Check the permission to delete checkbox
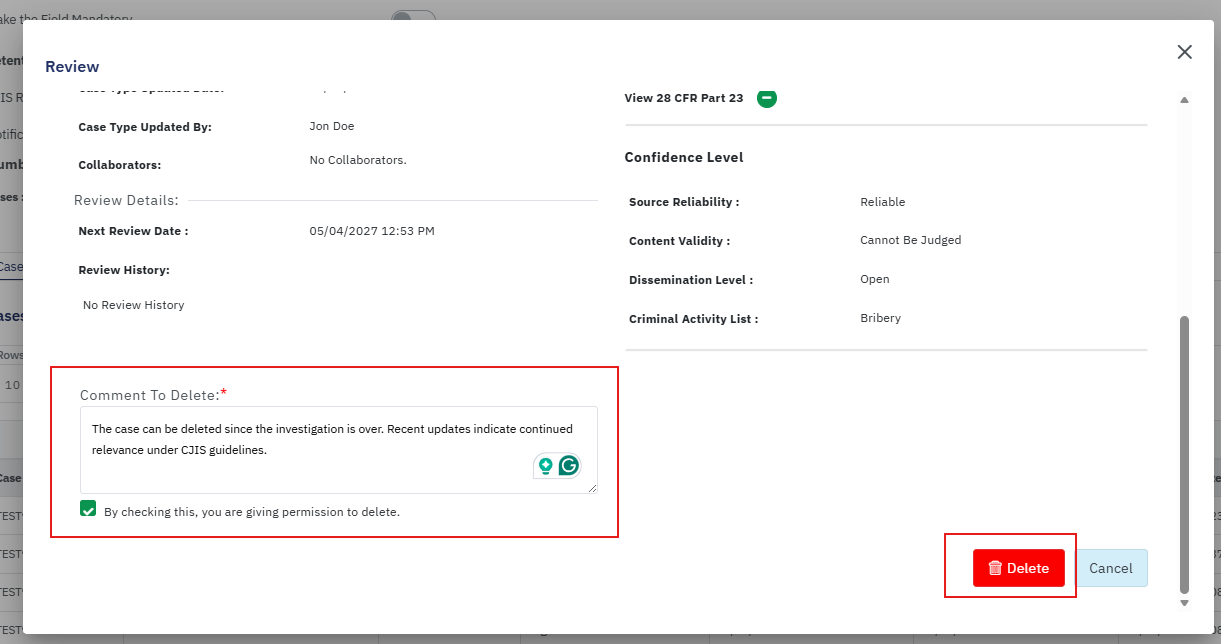The image size is (1221, 644). tap(88, 510)
